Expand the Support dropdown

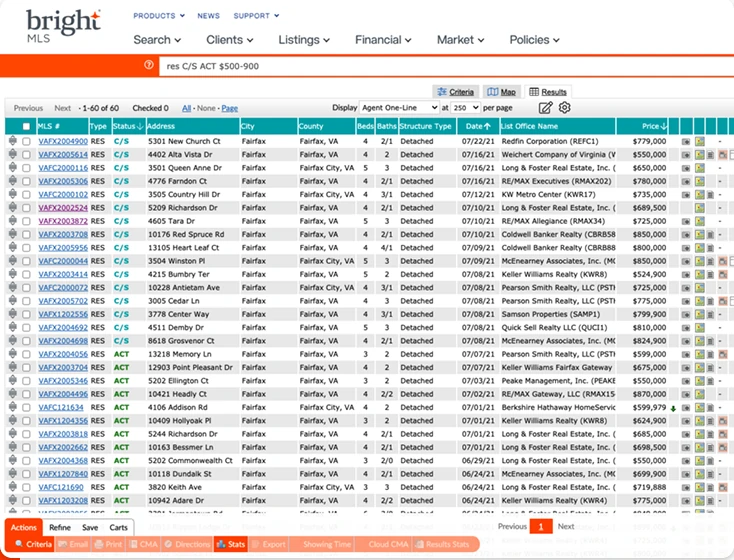pos(256,15)
